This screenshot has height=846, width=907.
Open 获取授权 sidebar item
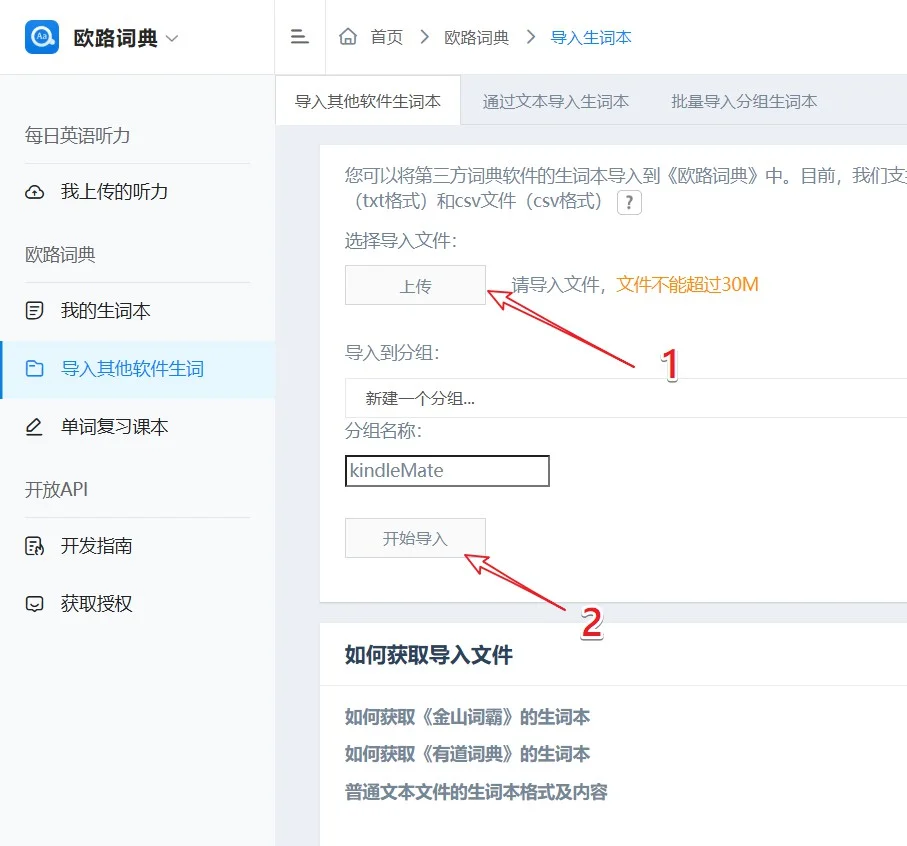click(97, 604)
